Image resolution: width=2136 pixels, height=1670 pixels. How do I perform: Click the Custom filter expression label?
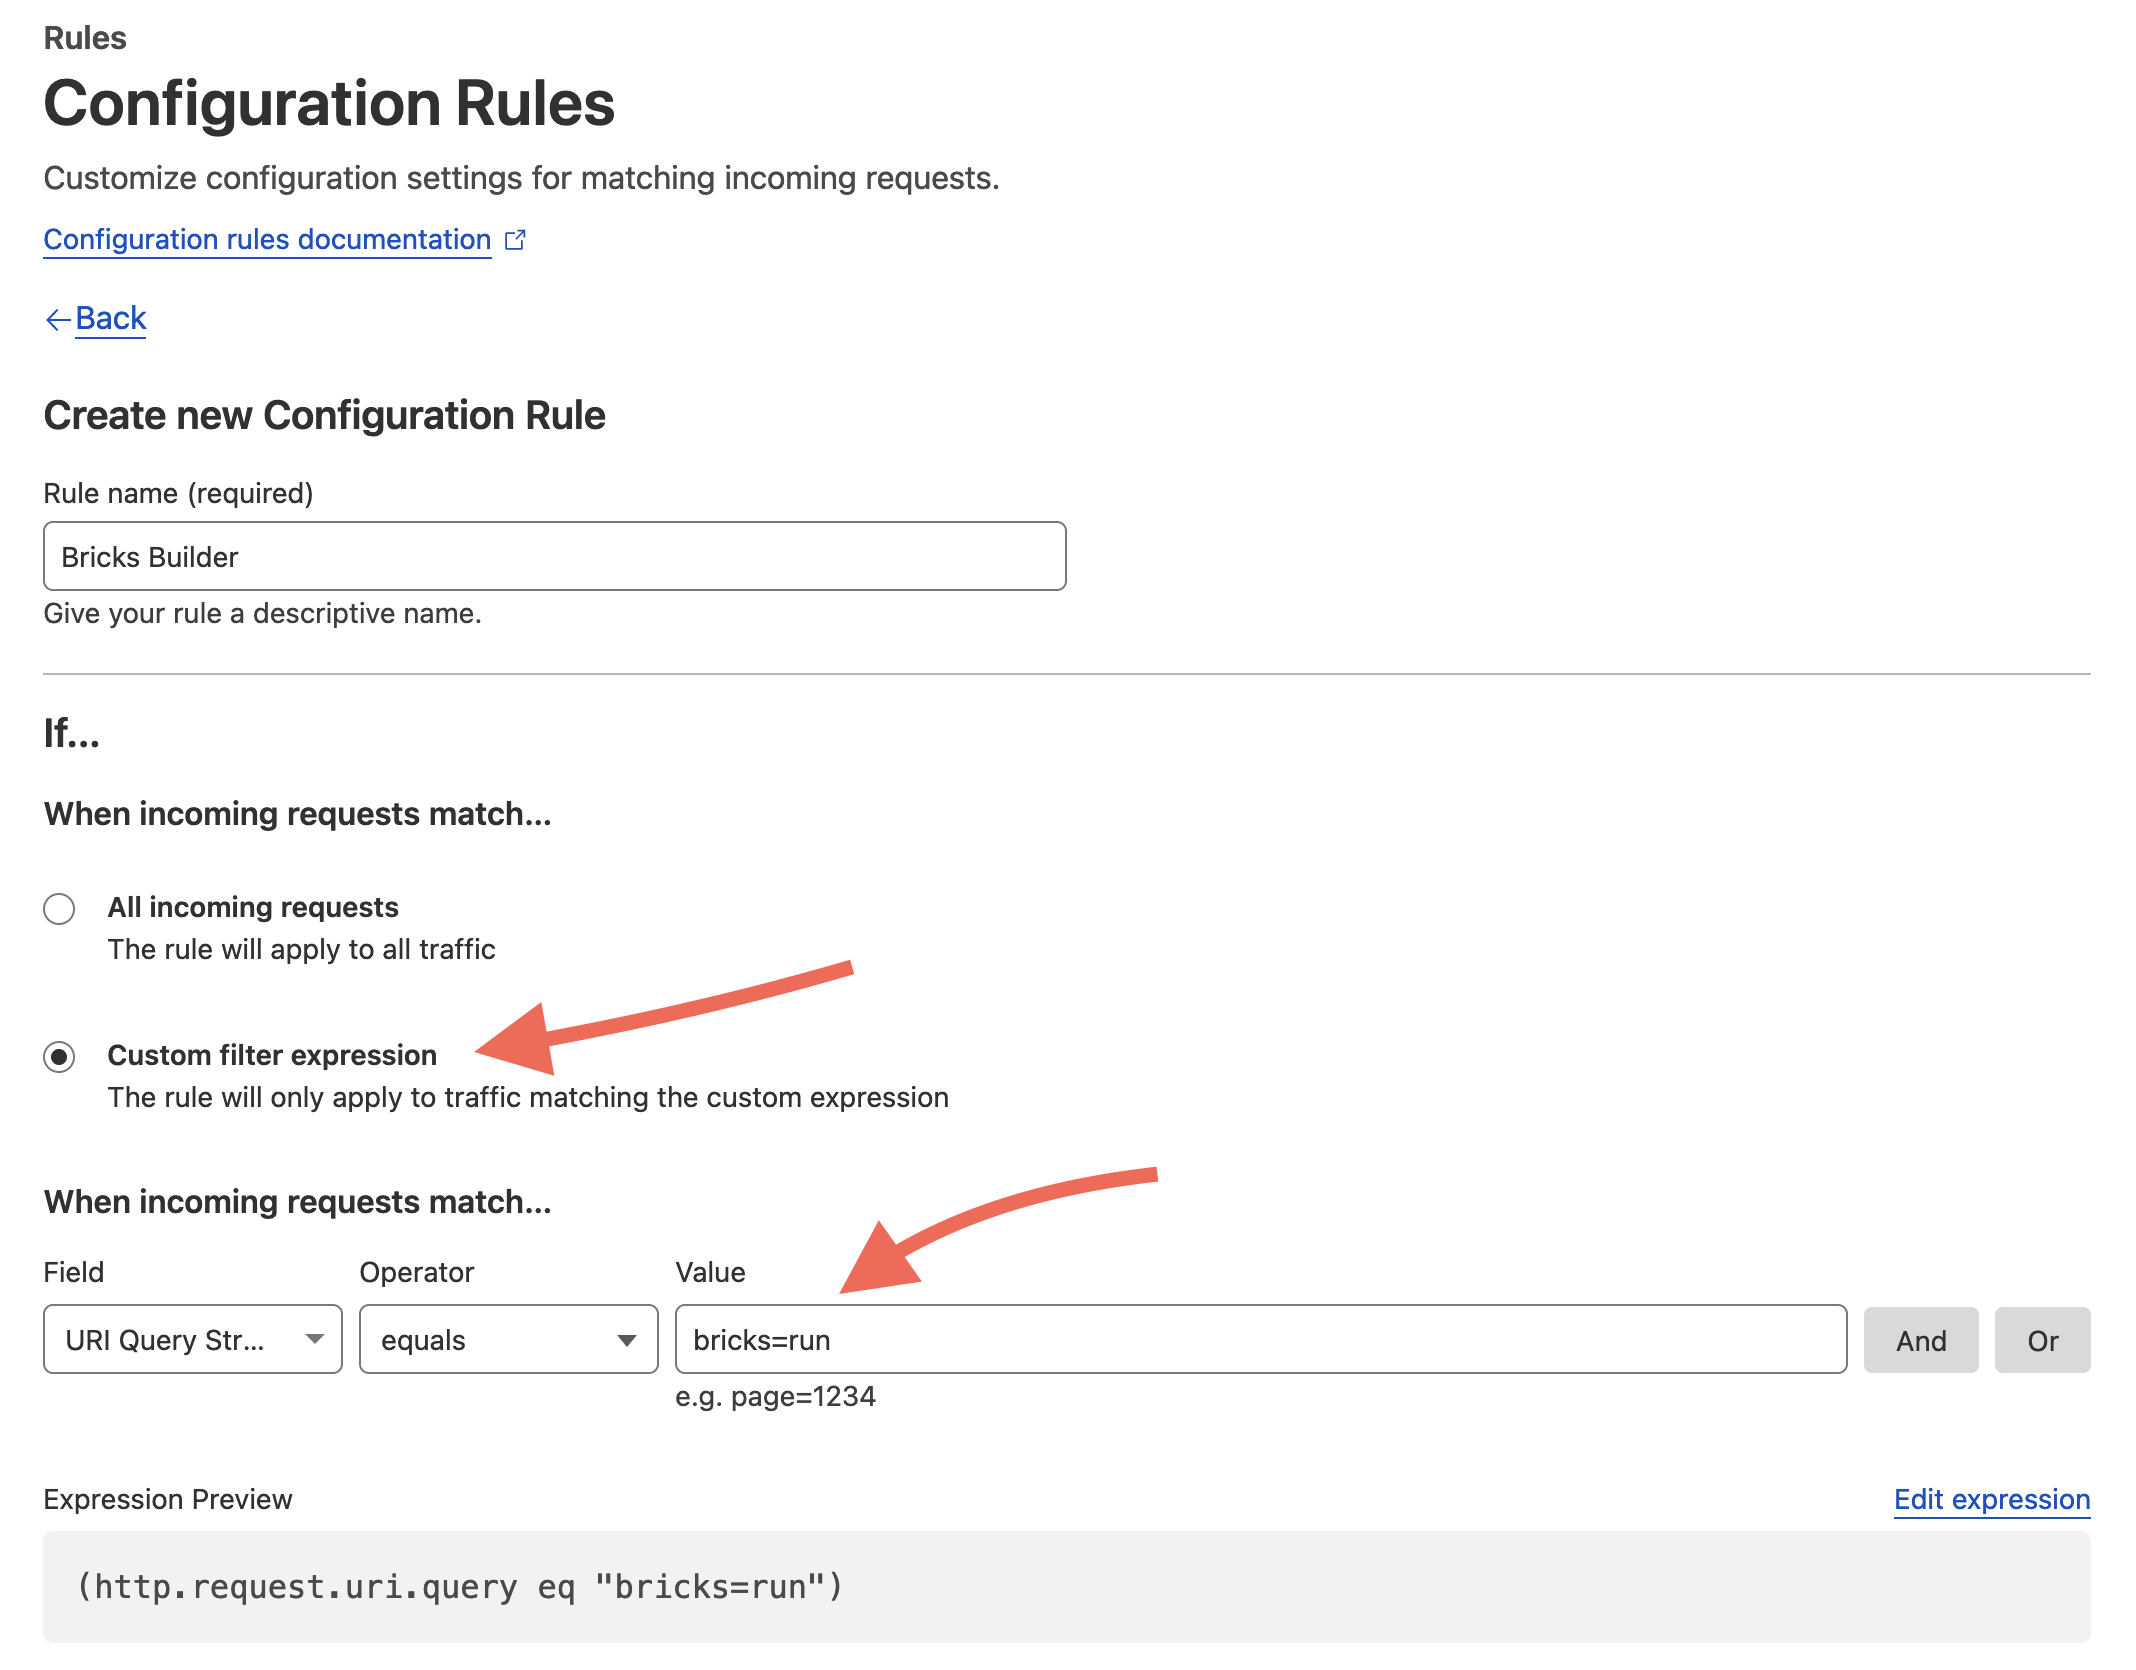tap(272, 1055)
